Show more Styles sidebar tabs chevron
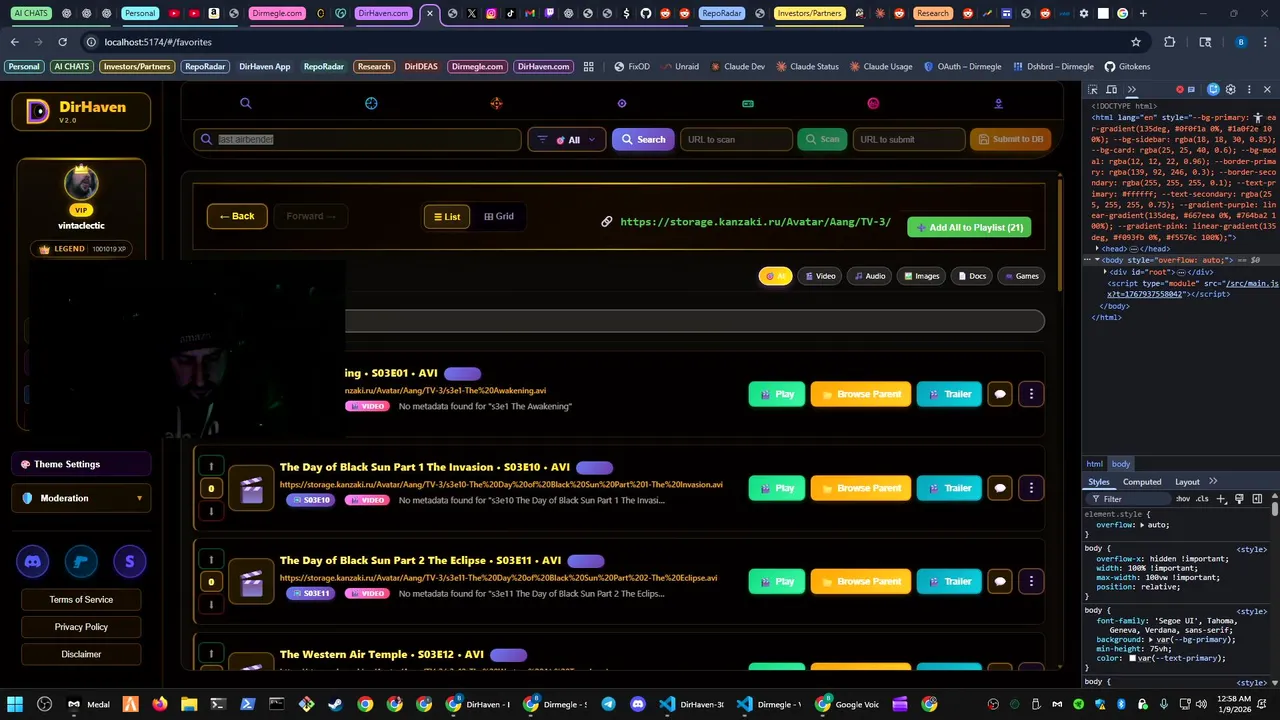1280x720 pixels. (1213, 481)
